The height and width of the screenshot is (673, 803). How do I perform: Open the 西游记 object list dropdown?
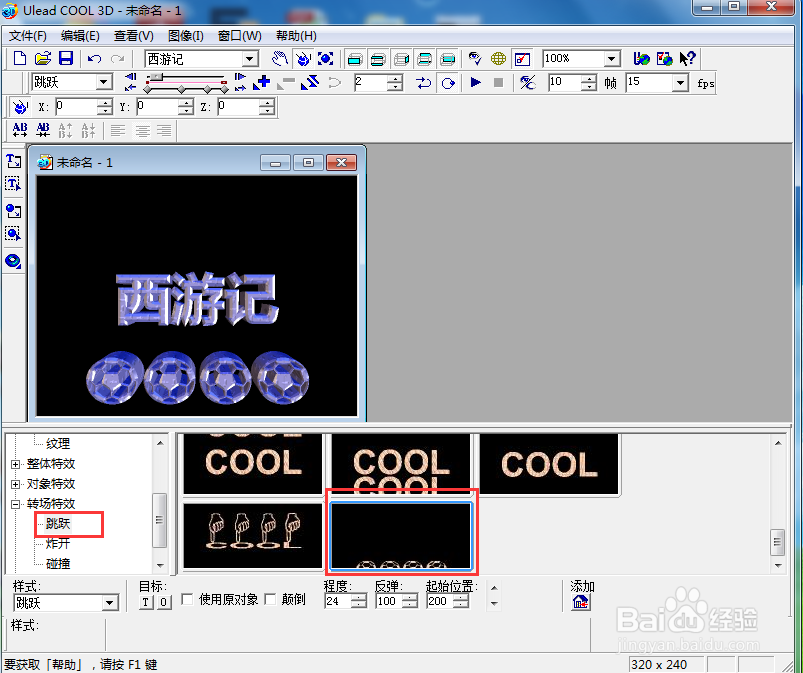coord(249,59)
